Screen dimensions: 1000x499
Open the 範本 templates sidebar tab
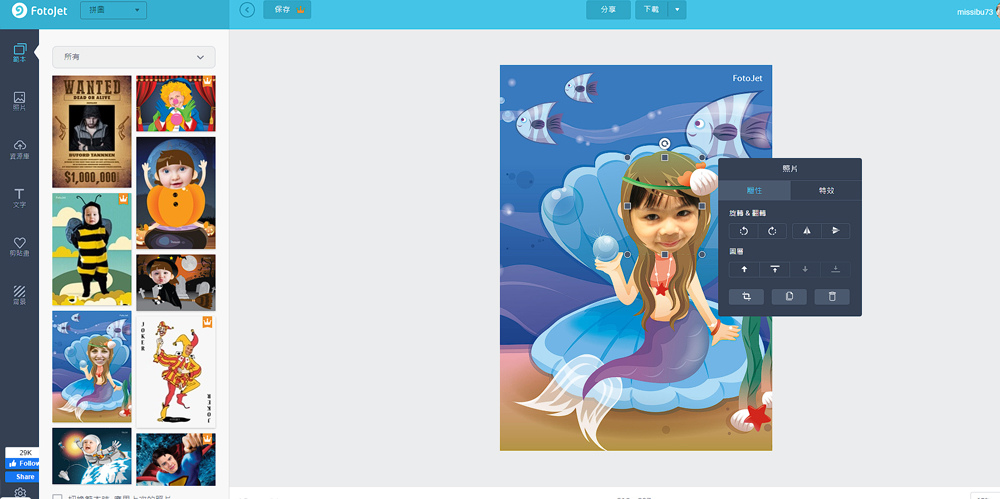19,52
